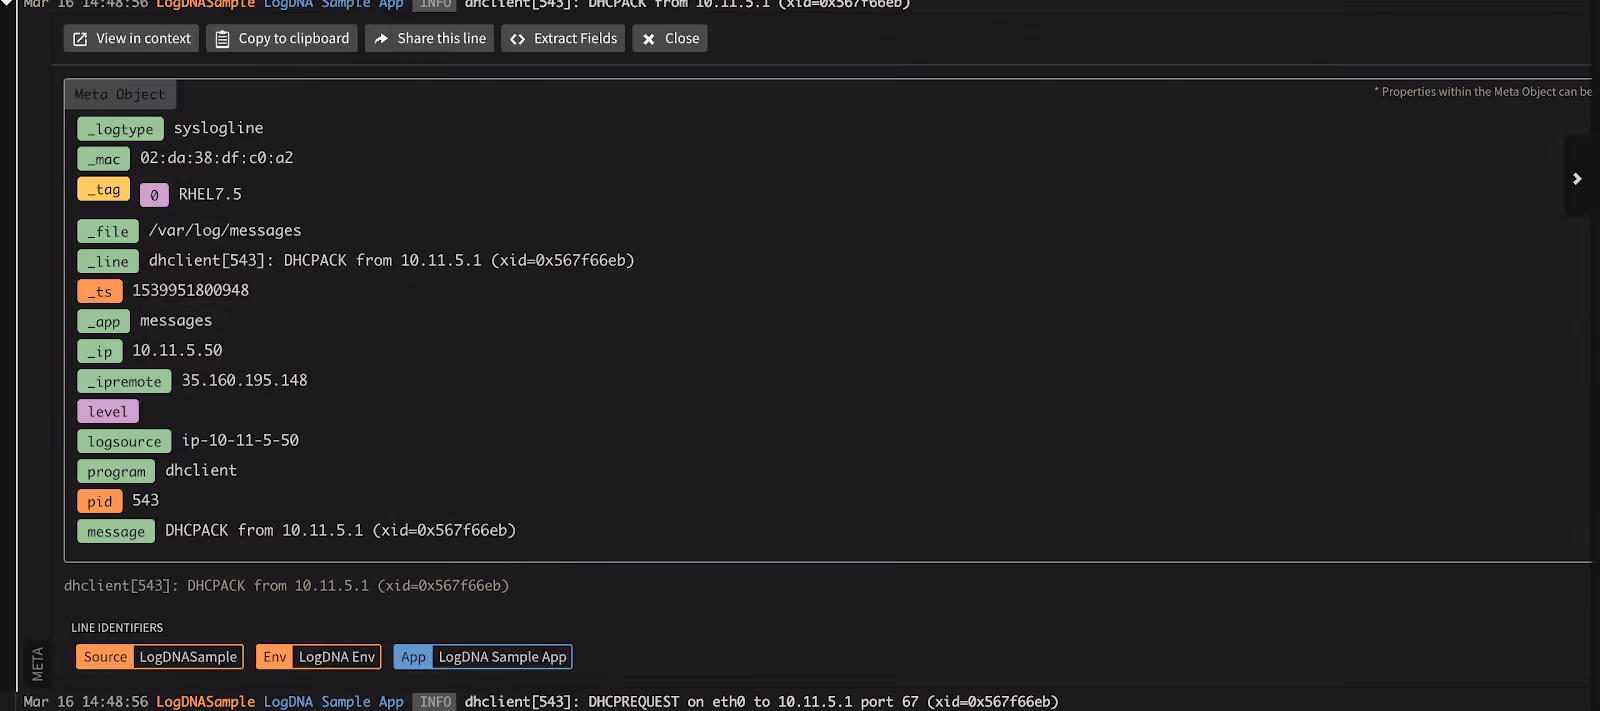Click the Share this line button
Screen dimensions: 1600x711
[429, 39]
